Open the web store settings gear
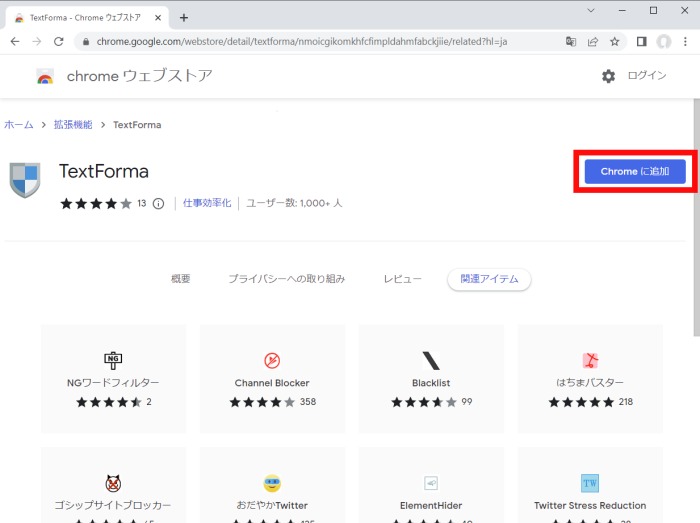The width and height of the screenshot is (700, 523). click(608, 76)
